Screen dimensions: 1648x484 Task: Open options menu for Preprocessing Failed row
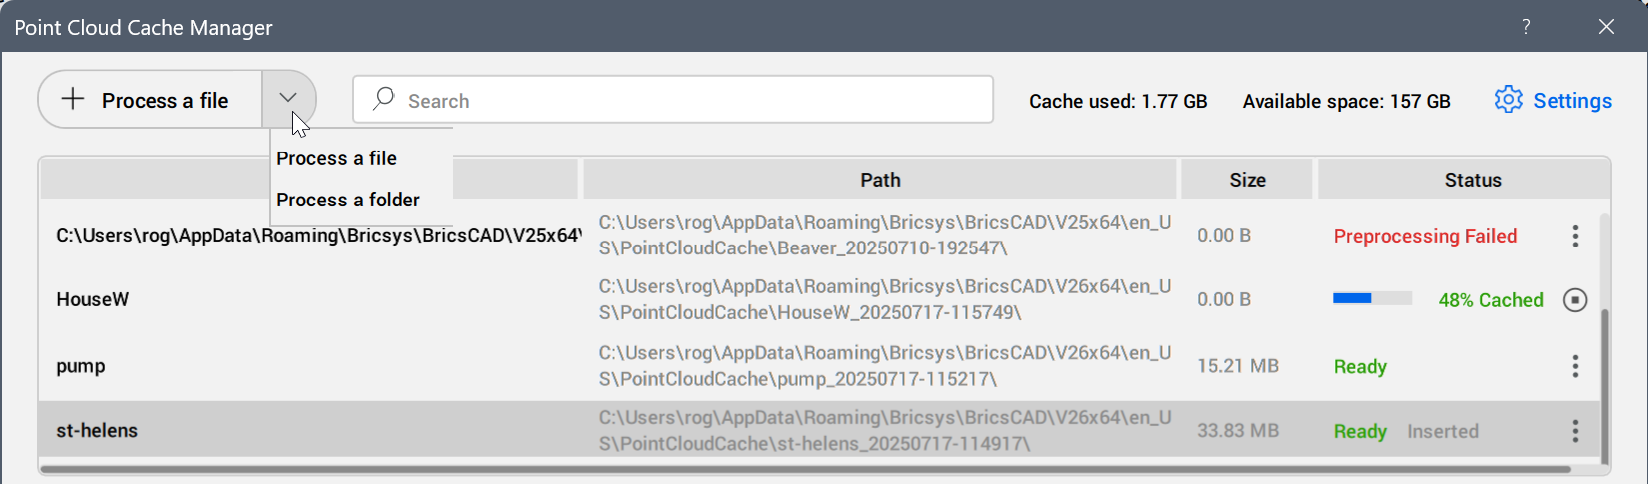click(x=1575, y=236)
